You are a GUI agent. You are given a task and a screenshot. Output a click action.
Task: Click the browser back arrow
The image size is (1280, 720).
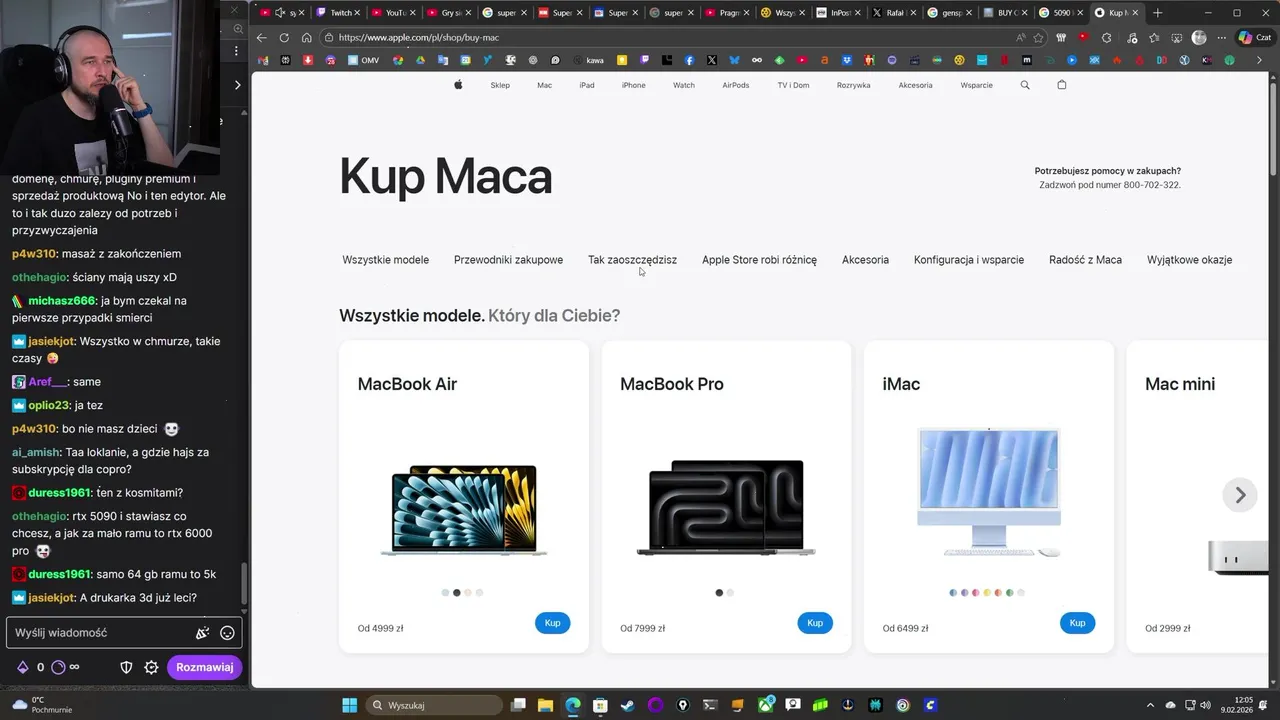coord(262,38)
